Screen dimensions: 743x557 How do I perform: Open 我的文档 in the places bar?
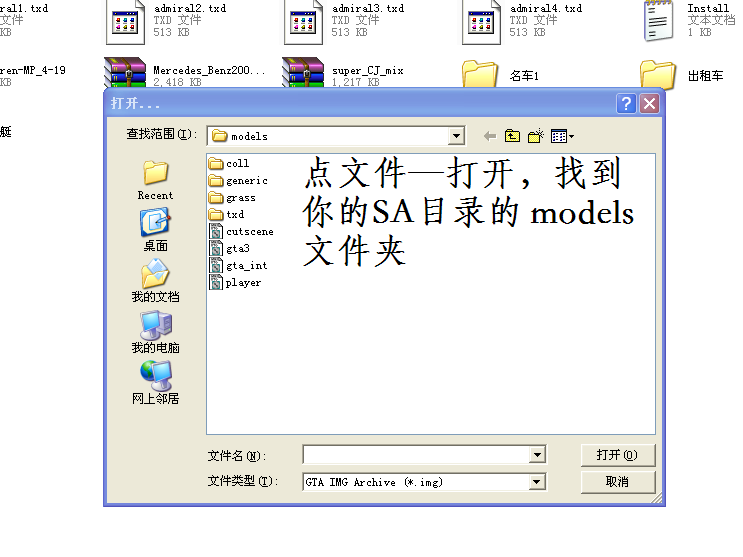pos(155,281)
